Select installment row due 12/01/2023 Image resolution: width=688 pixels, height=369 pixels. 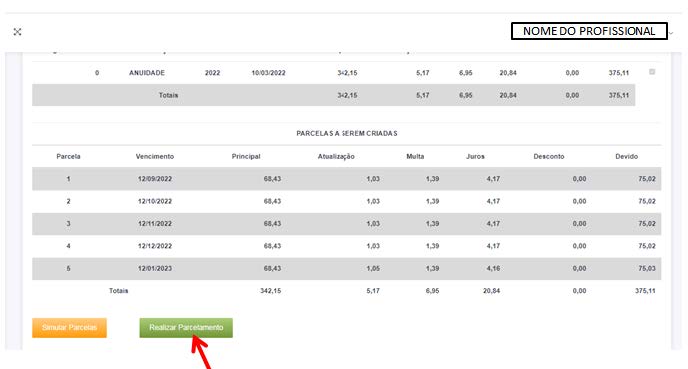(x=347, y=268)
